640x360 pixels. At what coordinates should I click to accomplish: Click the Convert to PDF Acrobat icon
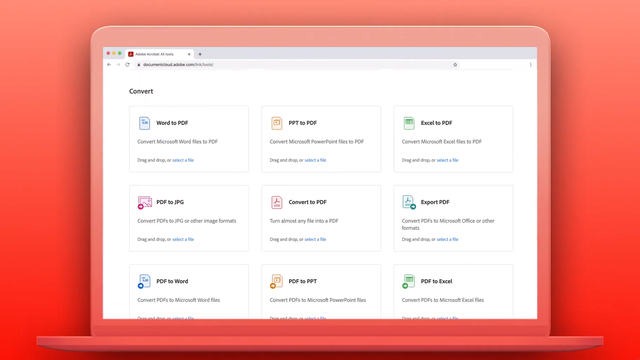[277, 202]
